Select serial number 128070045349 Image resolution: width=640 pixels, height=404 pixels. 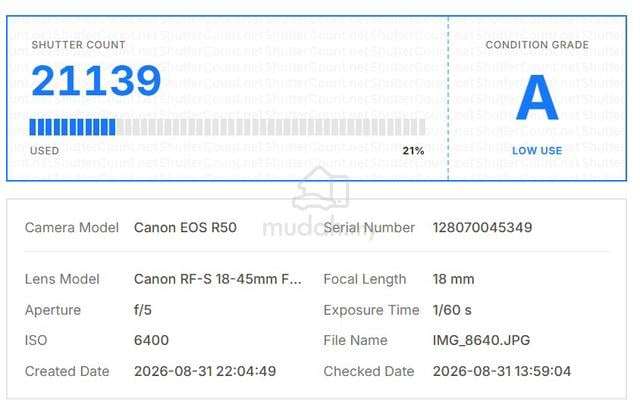pos(482,227)
